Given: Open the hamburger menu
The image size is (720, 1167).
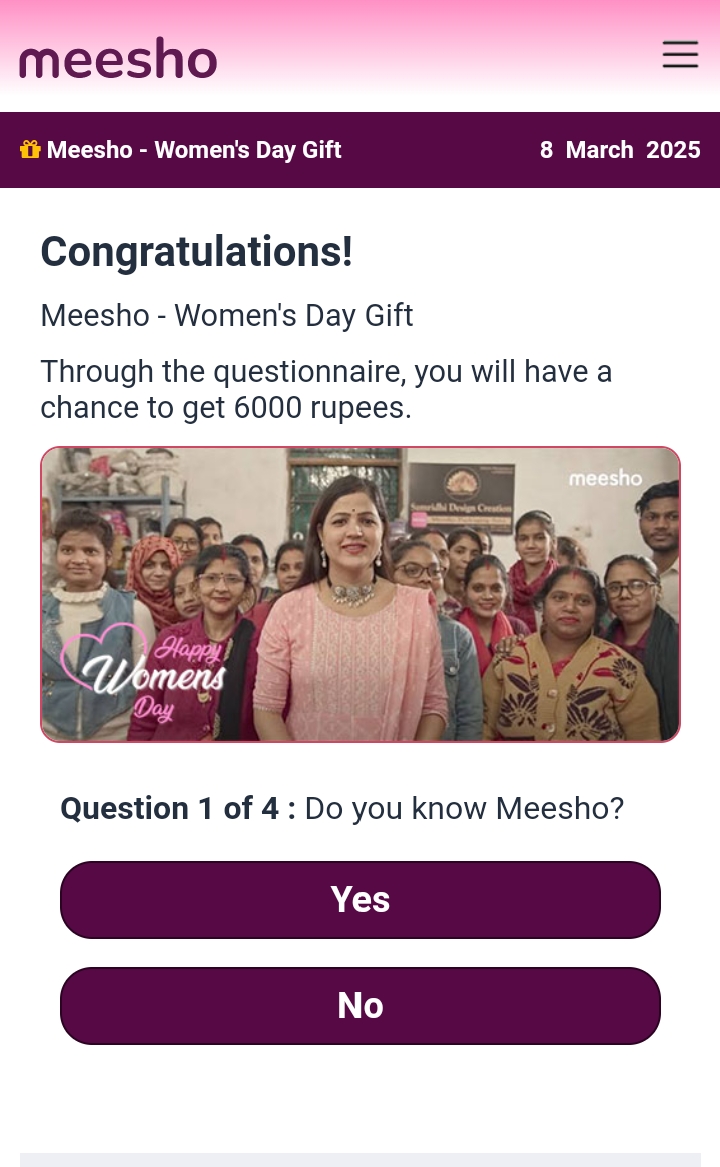Looking at the screenshot, I should 681,55.
